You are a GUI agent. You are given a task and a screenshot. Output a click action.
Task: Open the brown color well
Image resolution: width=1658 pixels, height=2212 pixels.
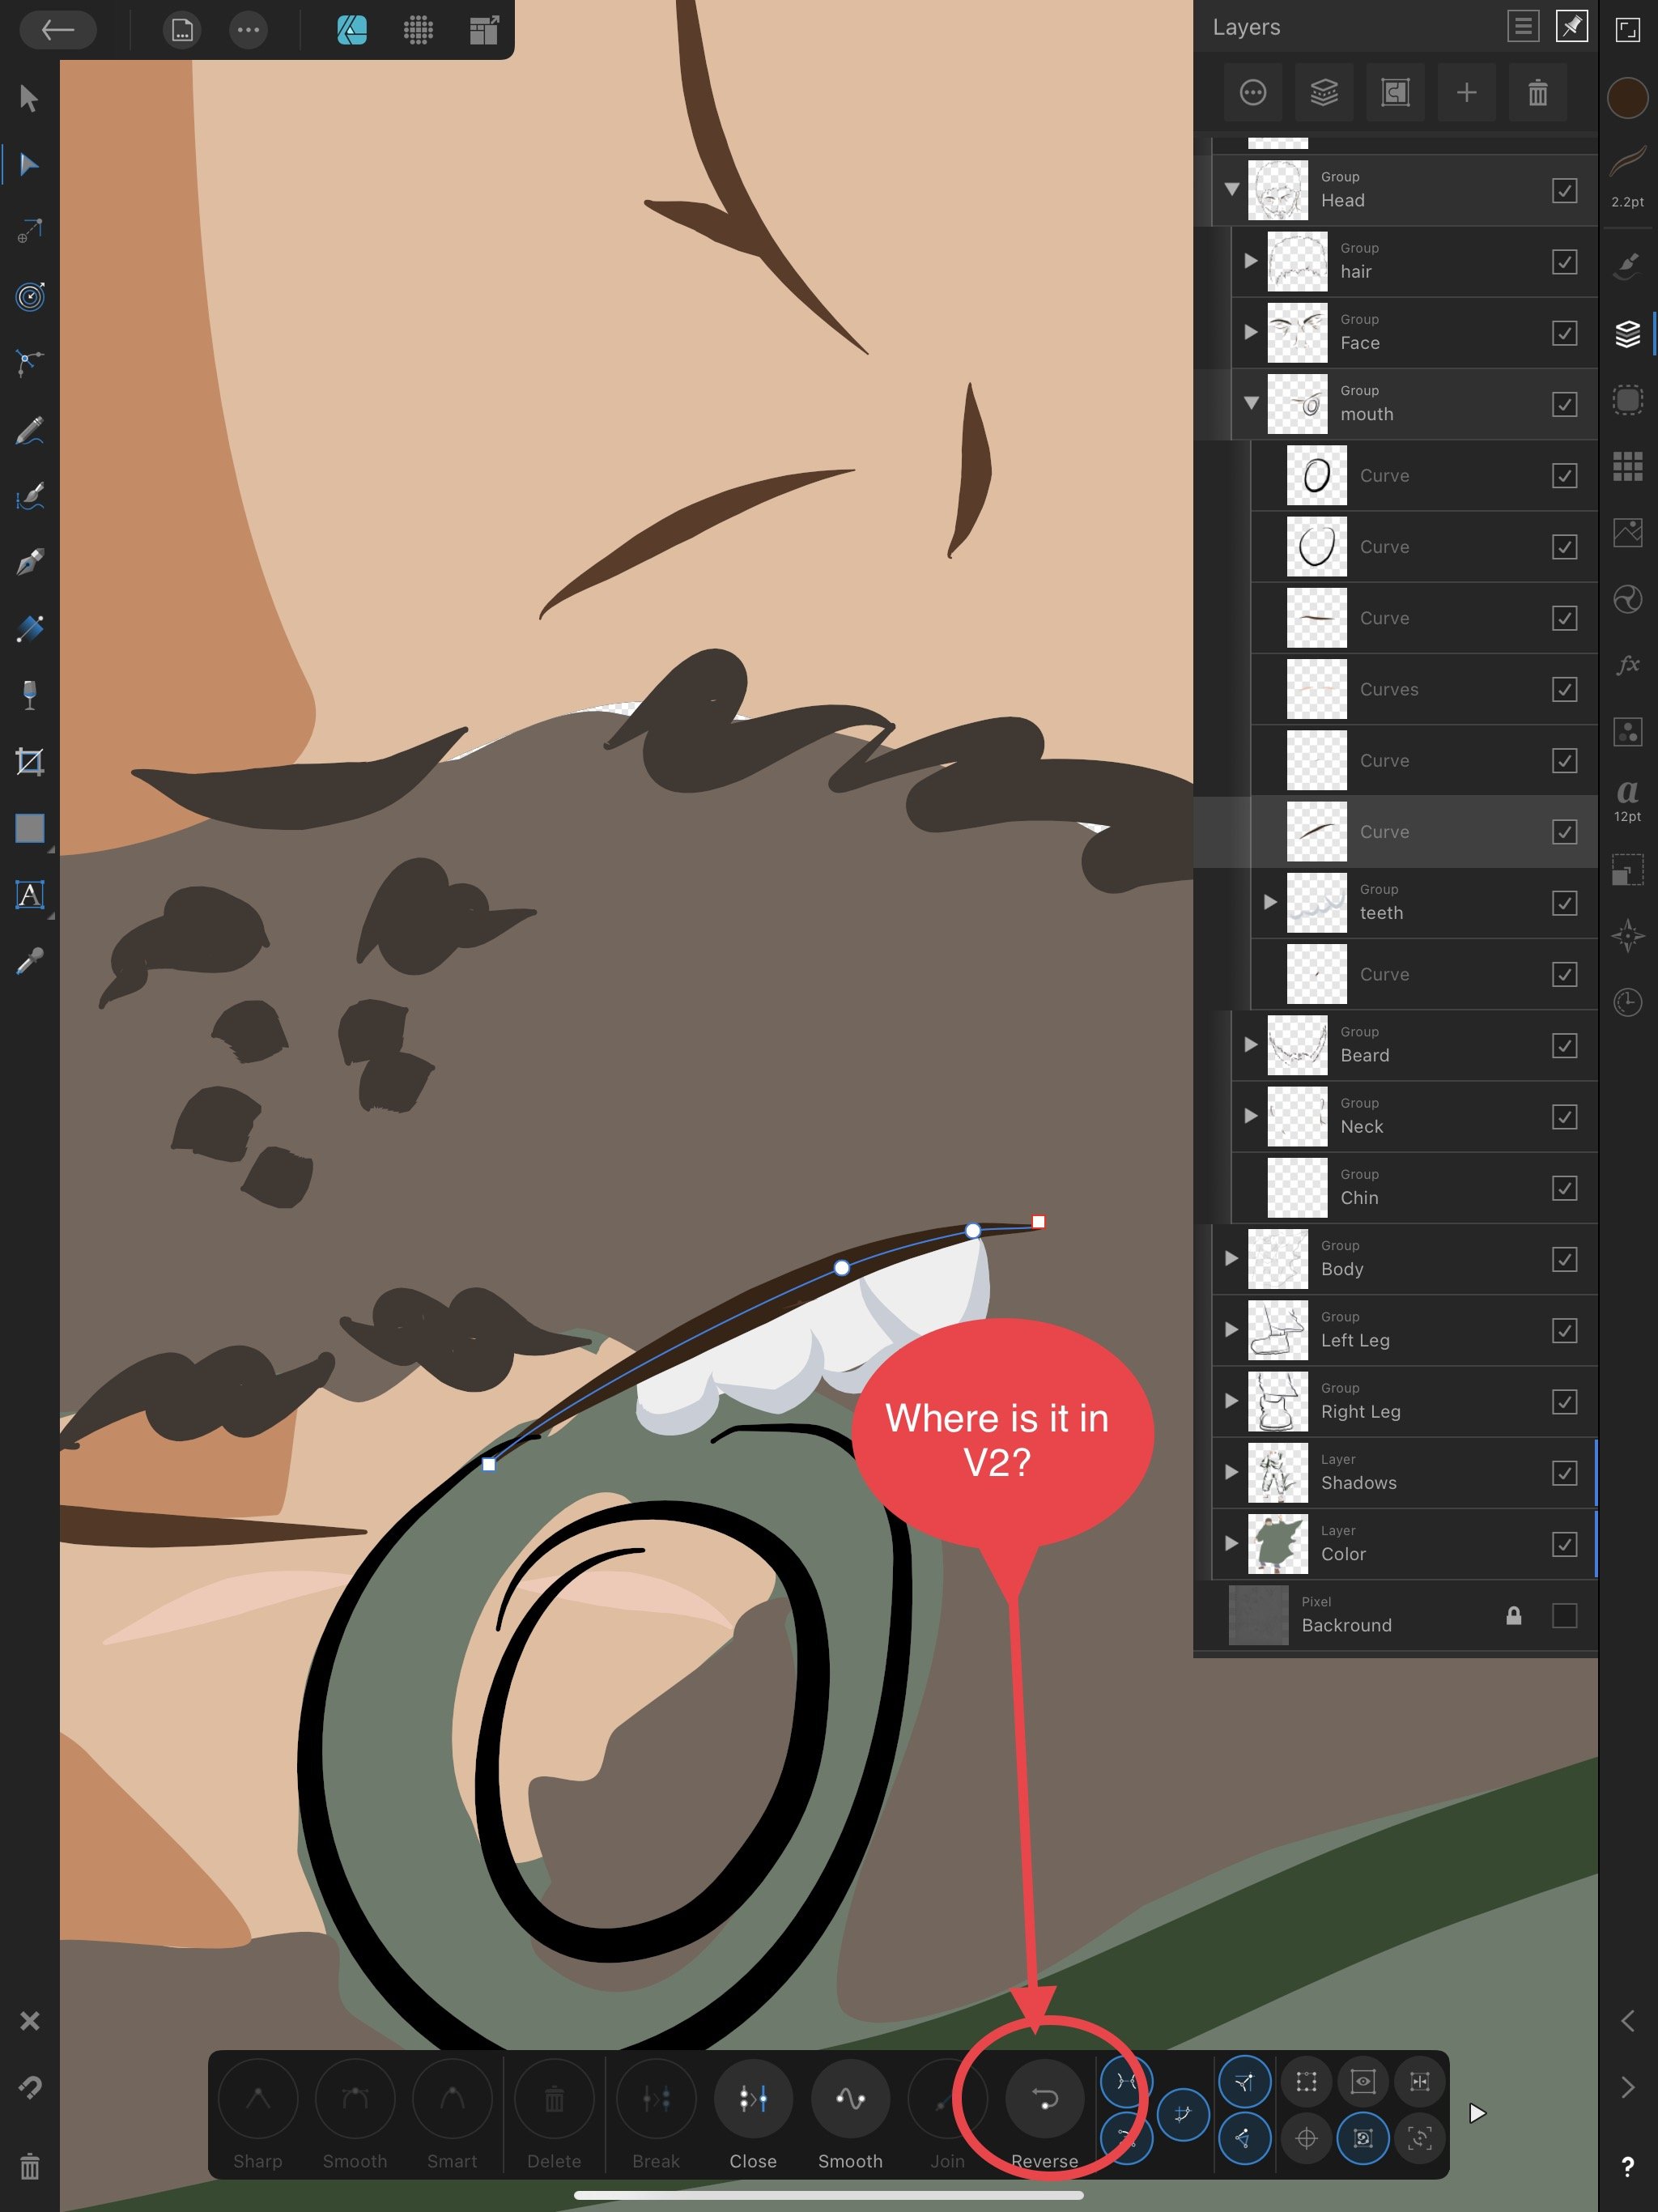(x=1627, y=98)
